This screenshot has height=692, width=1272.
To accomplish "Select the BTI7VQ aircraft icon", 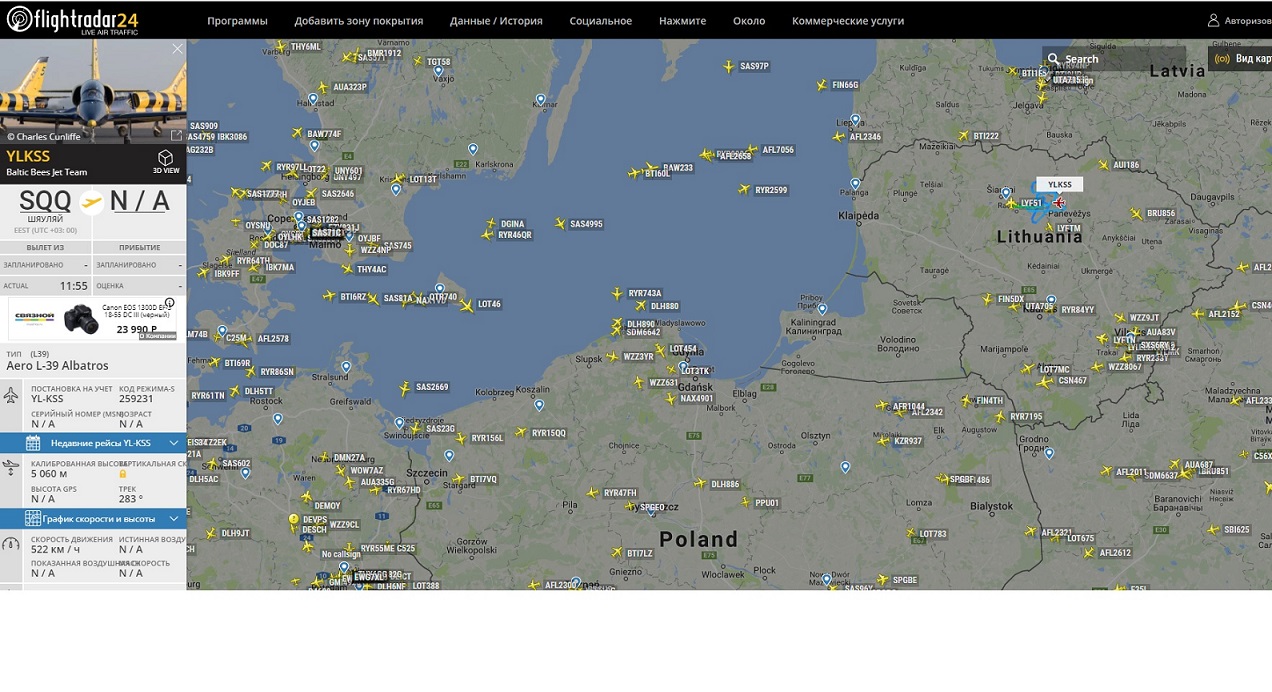I will click(459, 479).
